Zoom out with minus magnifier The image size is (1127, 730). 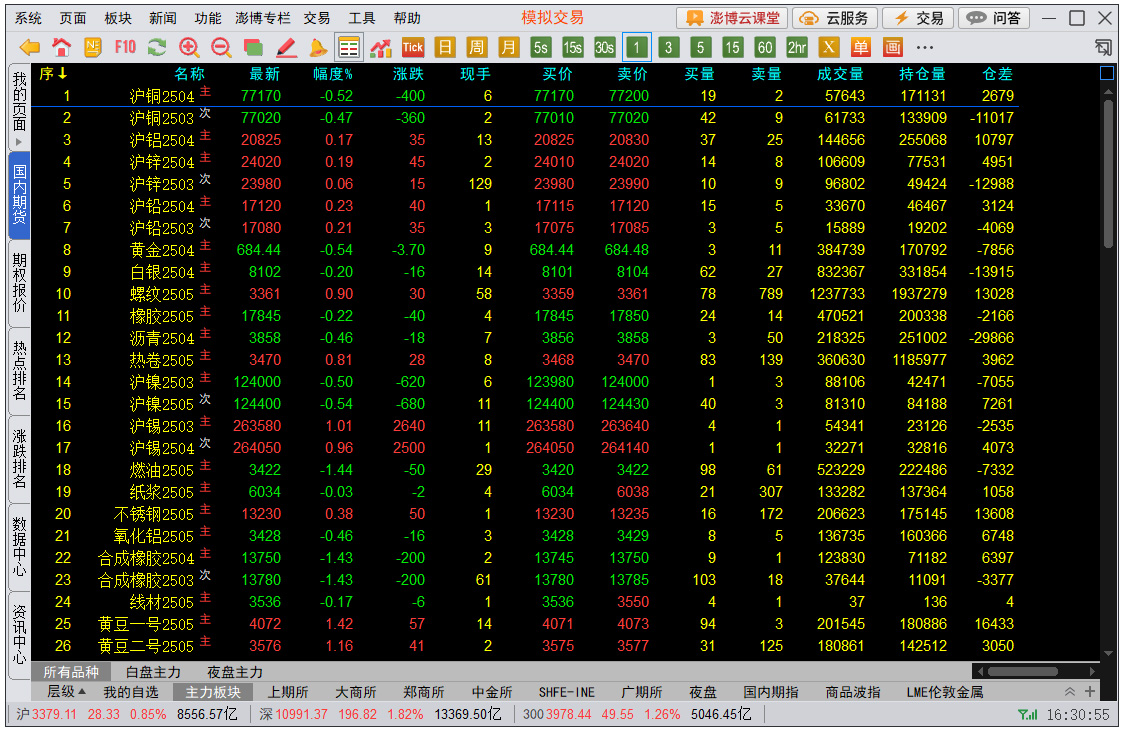tap(221, 48)
